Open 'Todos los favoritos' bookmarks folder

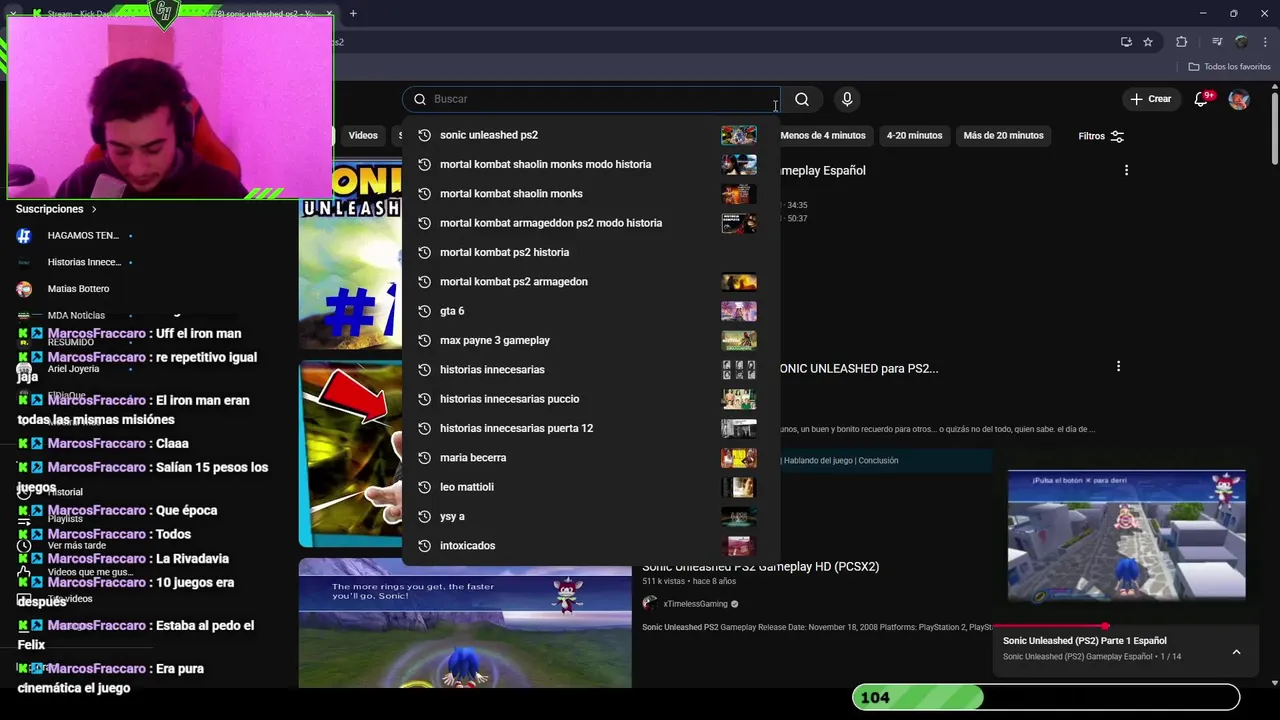(x=1229, y=67)
